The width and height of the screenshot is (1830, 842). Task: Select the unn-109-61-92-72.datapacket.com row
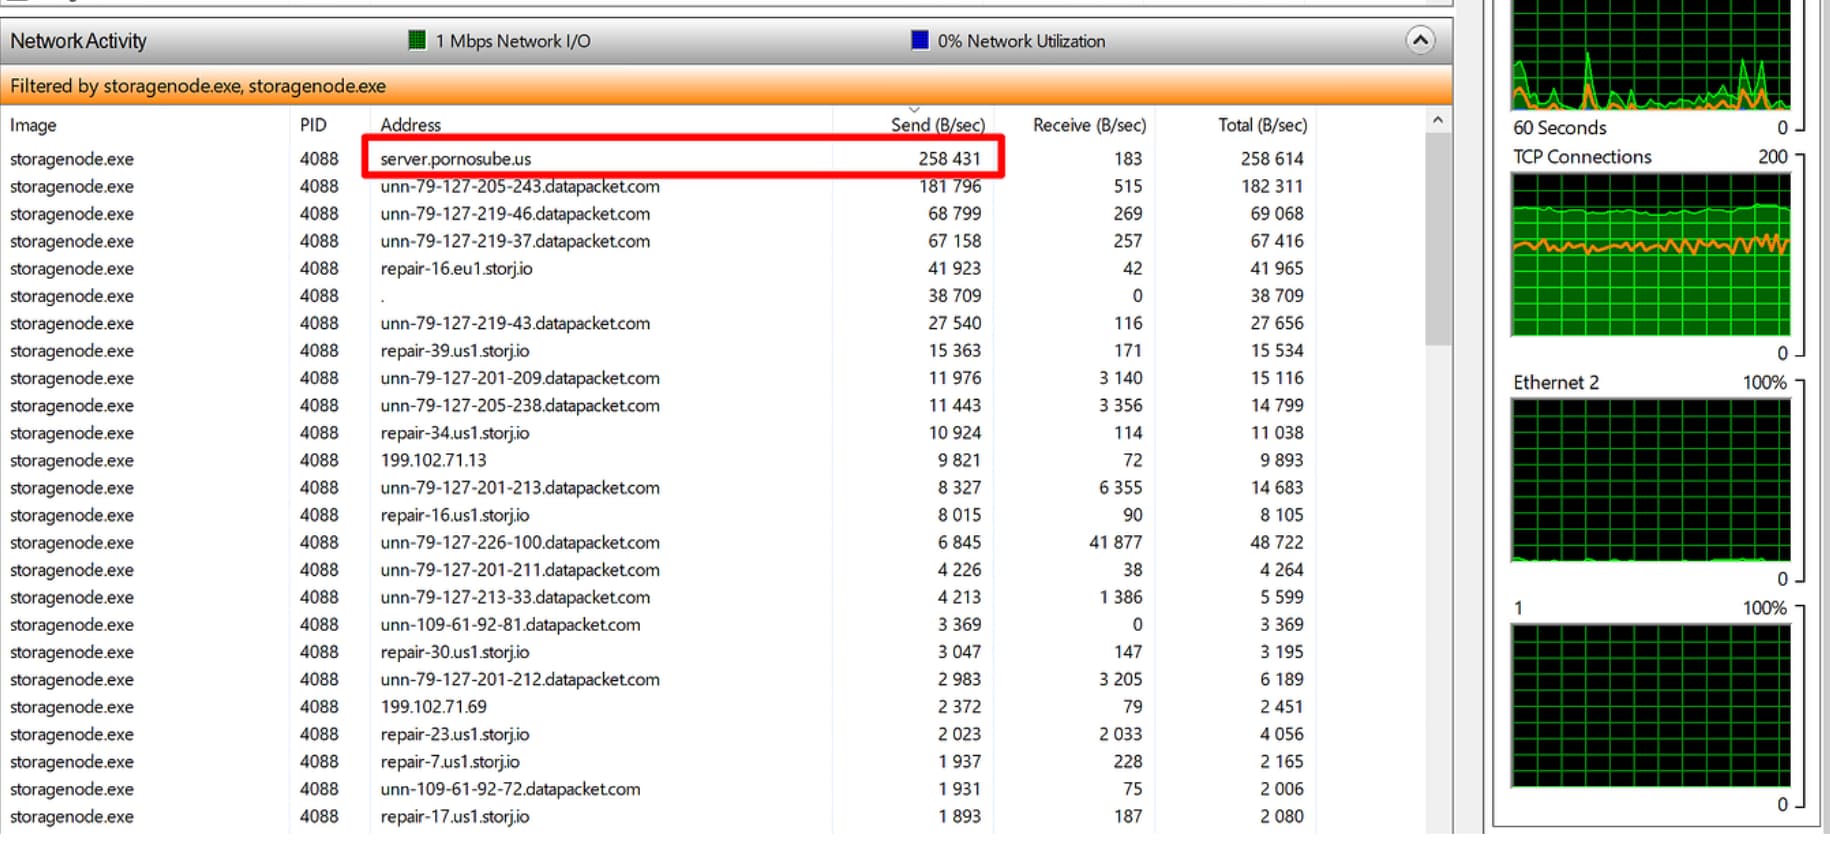[x=660, y=789]
